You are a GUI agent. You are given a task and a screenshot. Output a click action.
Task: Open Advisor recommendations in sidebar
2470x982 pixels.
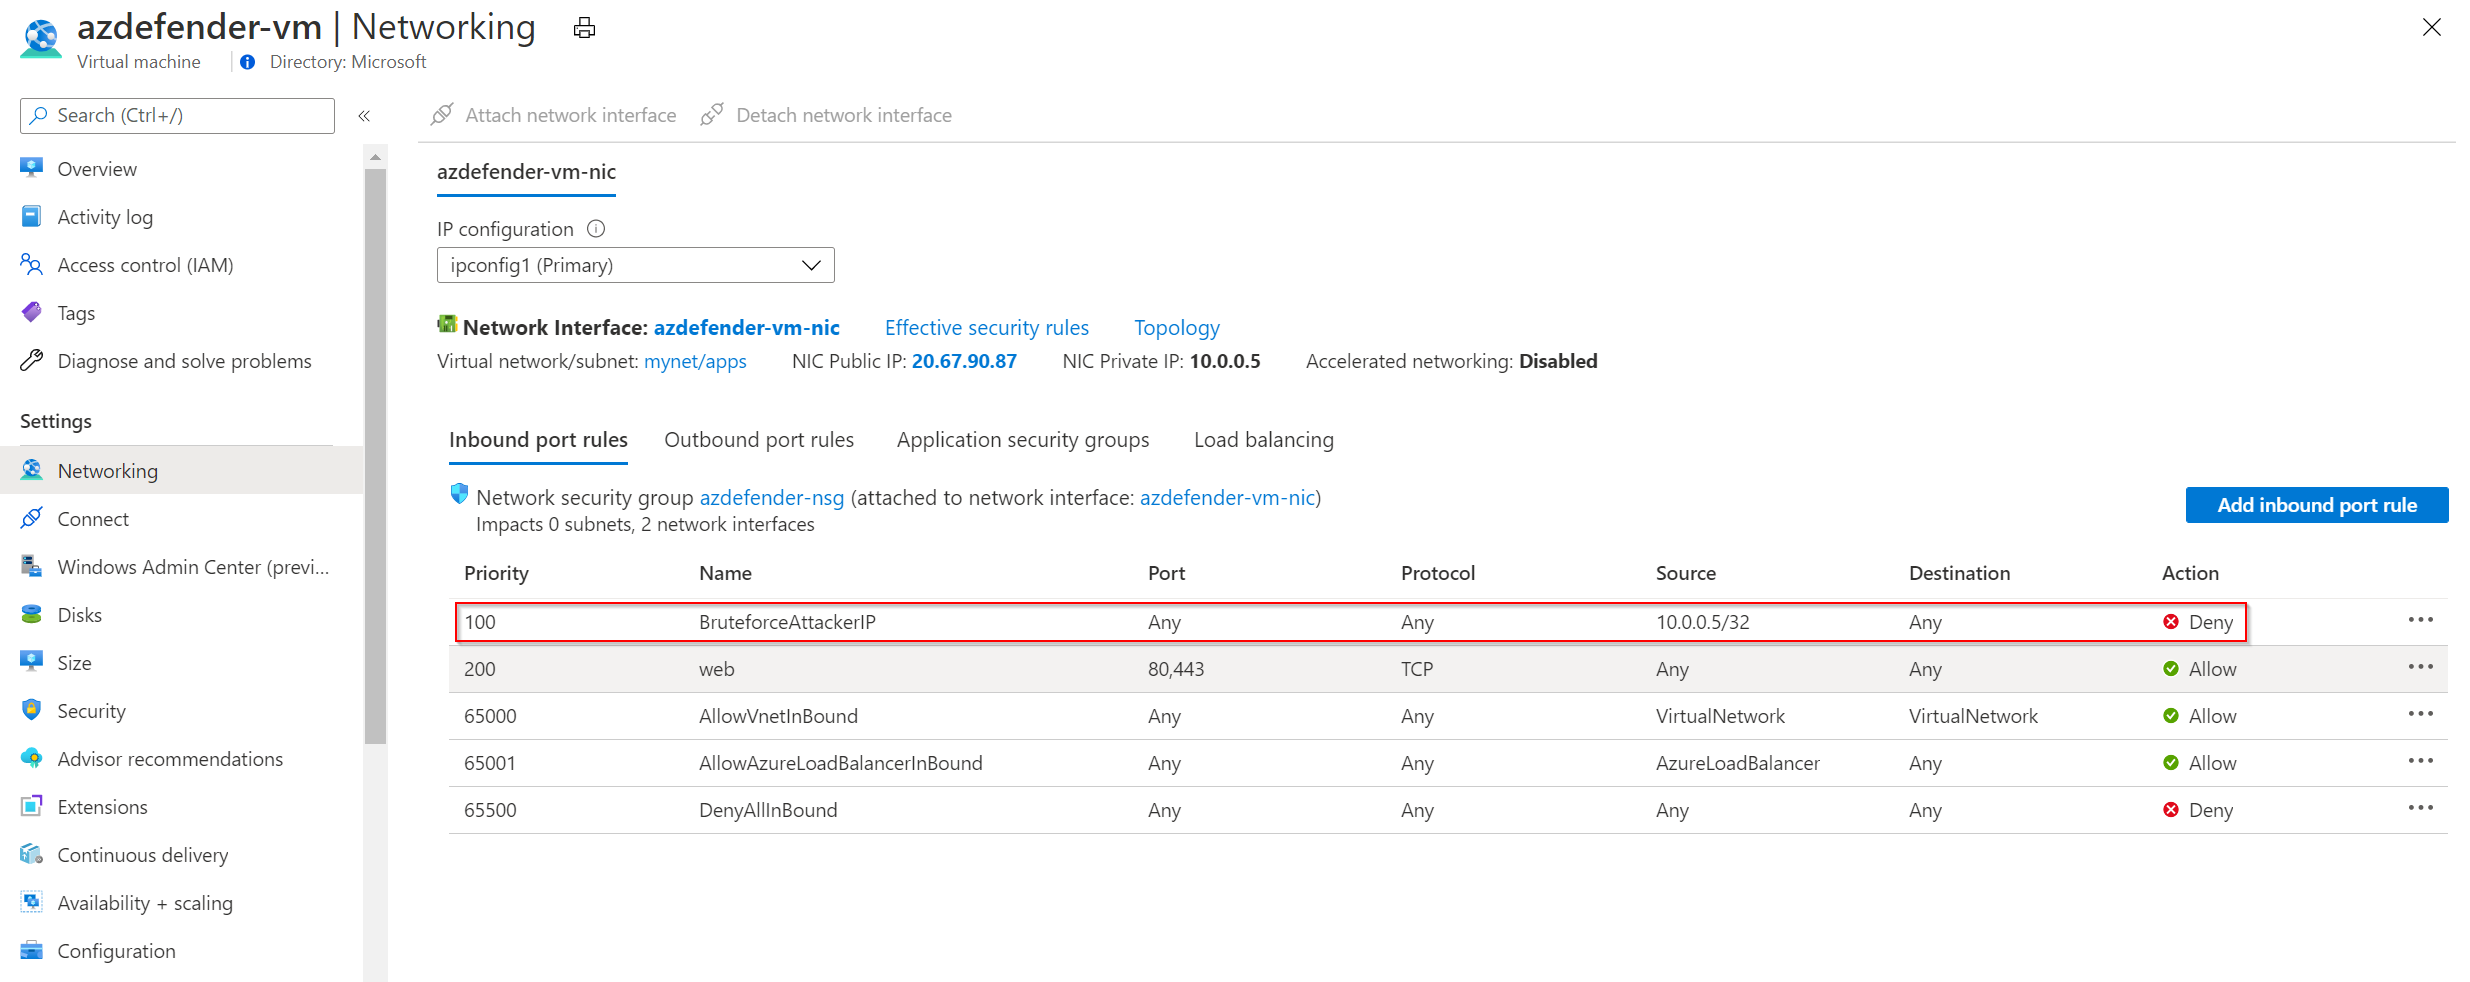[x=170, y=759]
